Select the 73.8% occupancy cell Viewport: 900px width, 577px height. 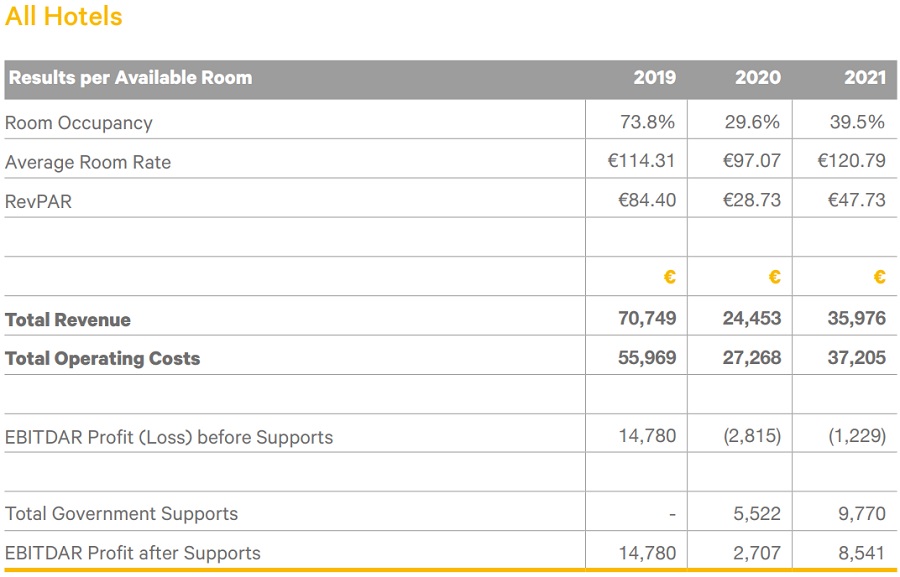pos(647,123)
